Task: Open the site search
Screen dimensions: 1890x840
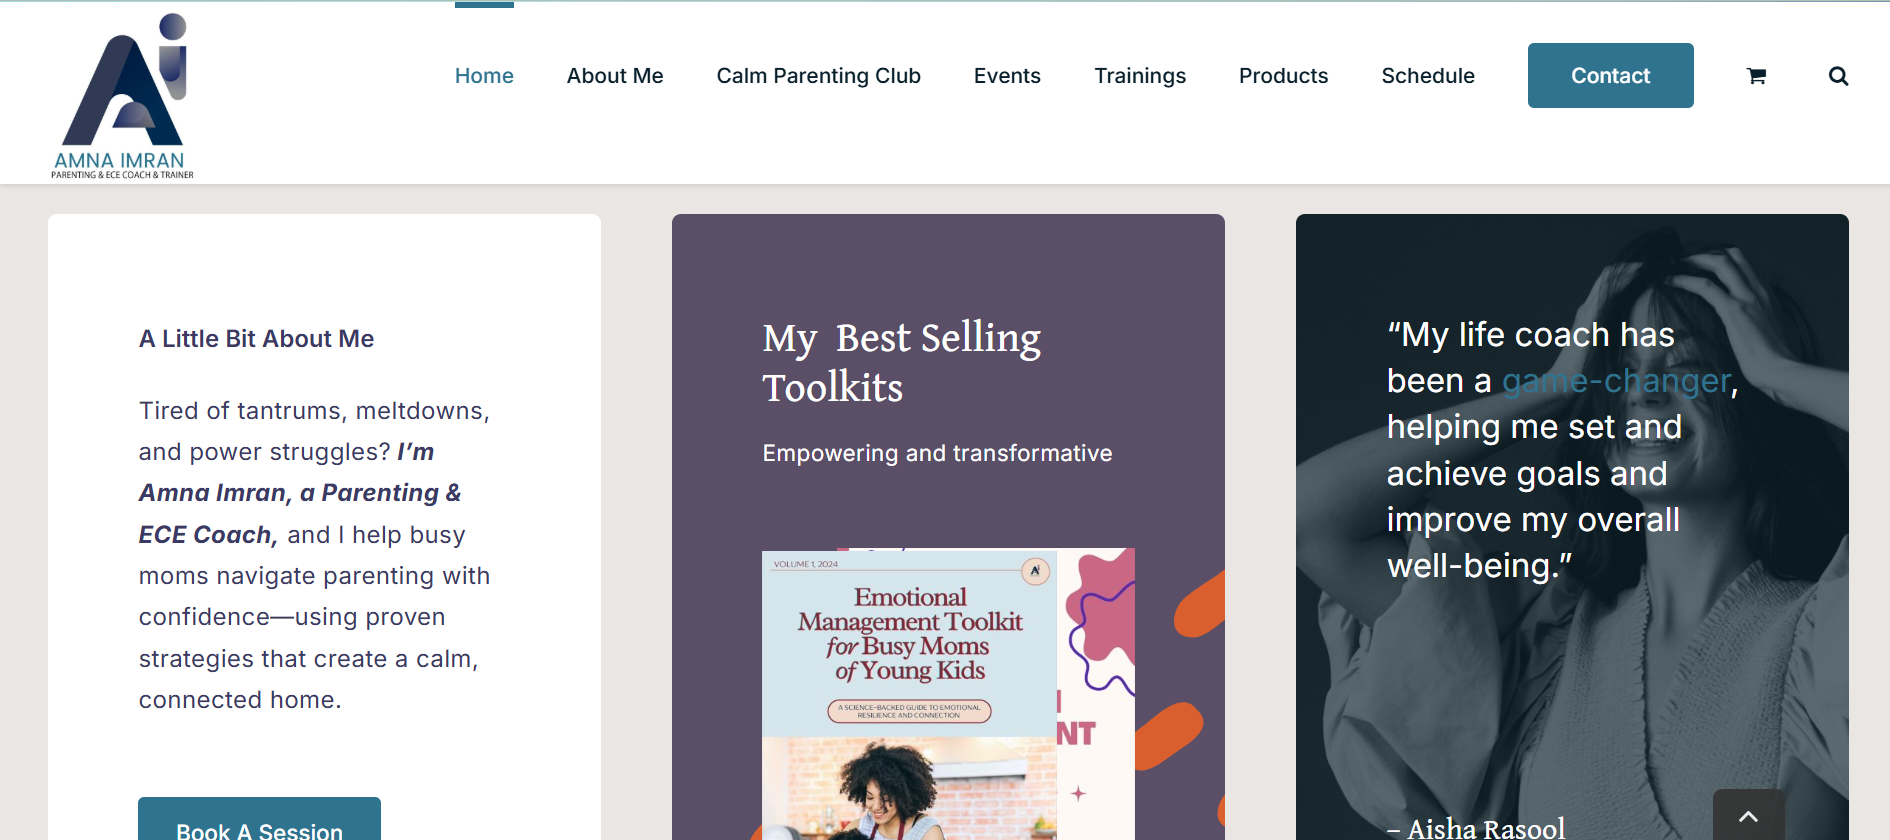Action: 1838,76
